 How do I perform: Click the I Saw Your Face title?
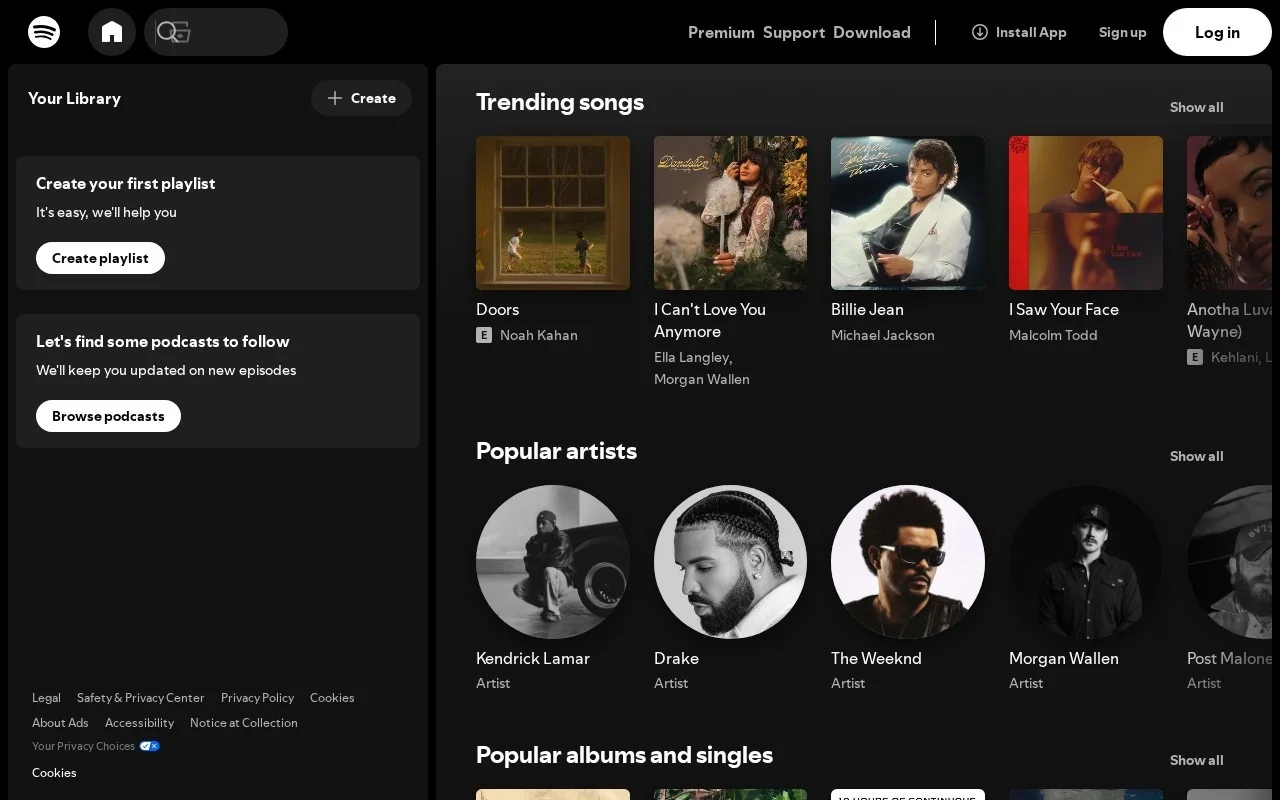(x=1064, y=309)
